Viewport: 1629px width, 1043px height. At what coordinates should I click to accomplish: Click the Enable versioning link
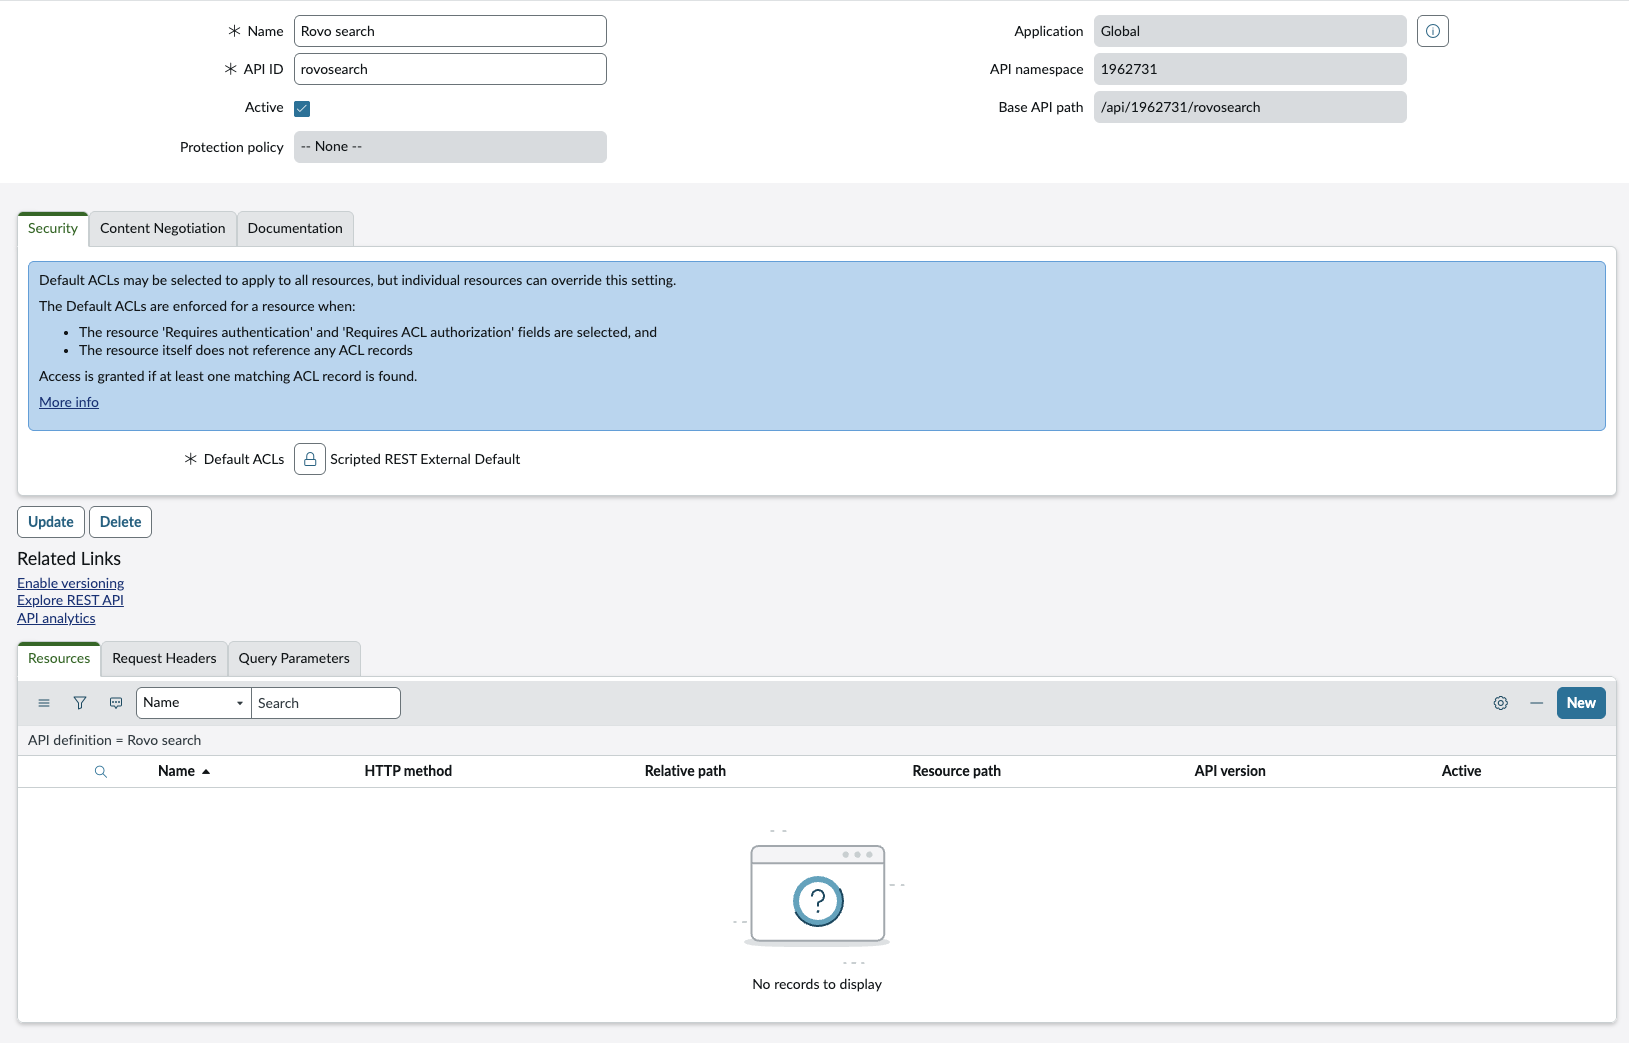pos(70,583)
